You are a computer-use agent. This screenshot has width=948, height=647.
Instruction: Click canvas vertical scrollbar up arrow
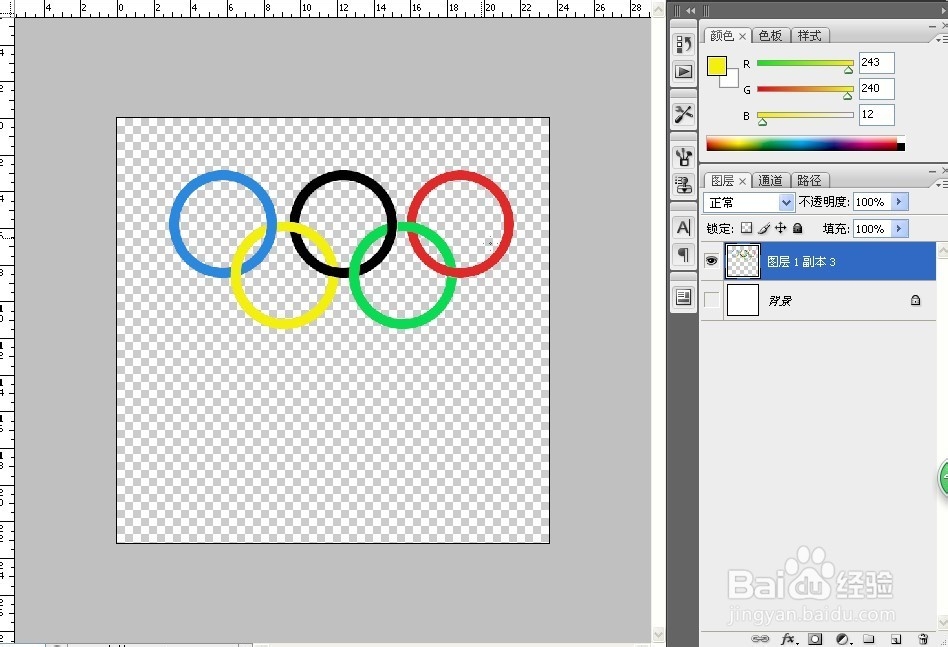[659, 10]
